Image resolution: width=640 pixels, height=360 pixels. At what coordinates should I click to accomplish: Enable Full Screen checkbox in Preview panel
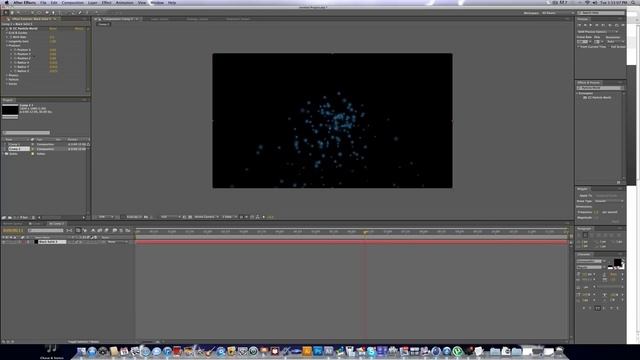coord(609,47)
